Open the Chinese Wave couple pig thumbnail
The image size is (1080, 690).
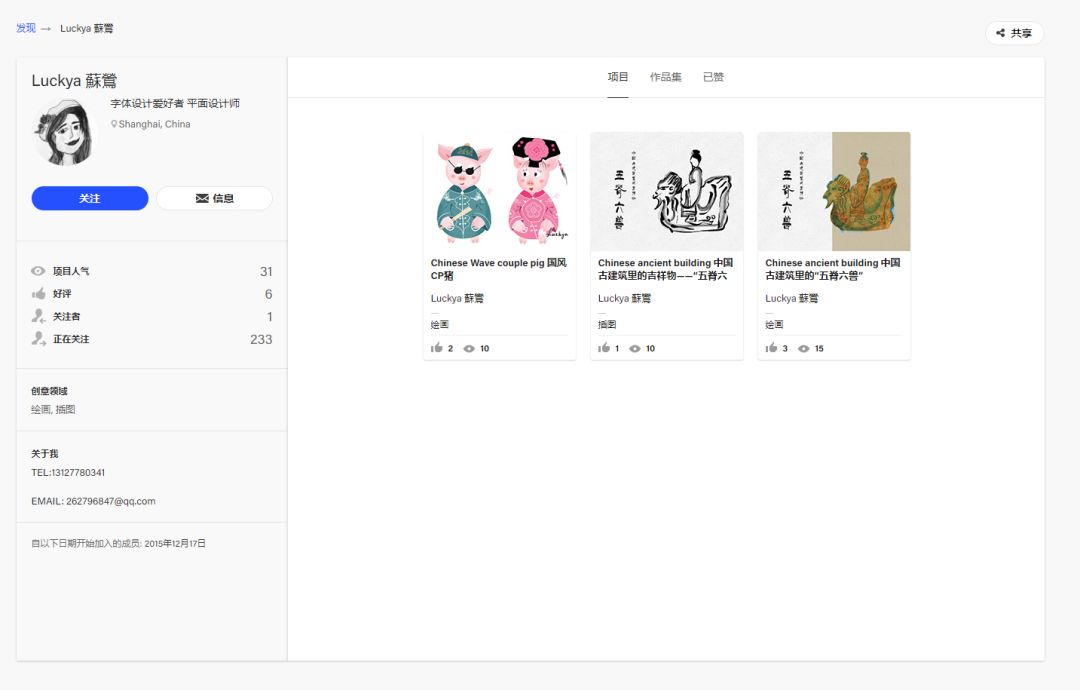tap(499, 191)
